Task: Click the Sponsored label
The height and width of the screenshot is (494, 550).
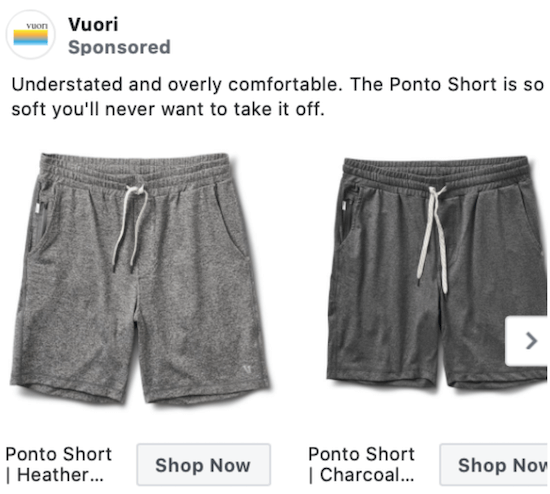Action: 119,47
